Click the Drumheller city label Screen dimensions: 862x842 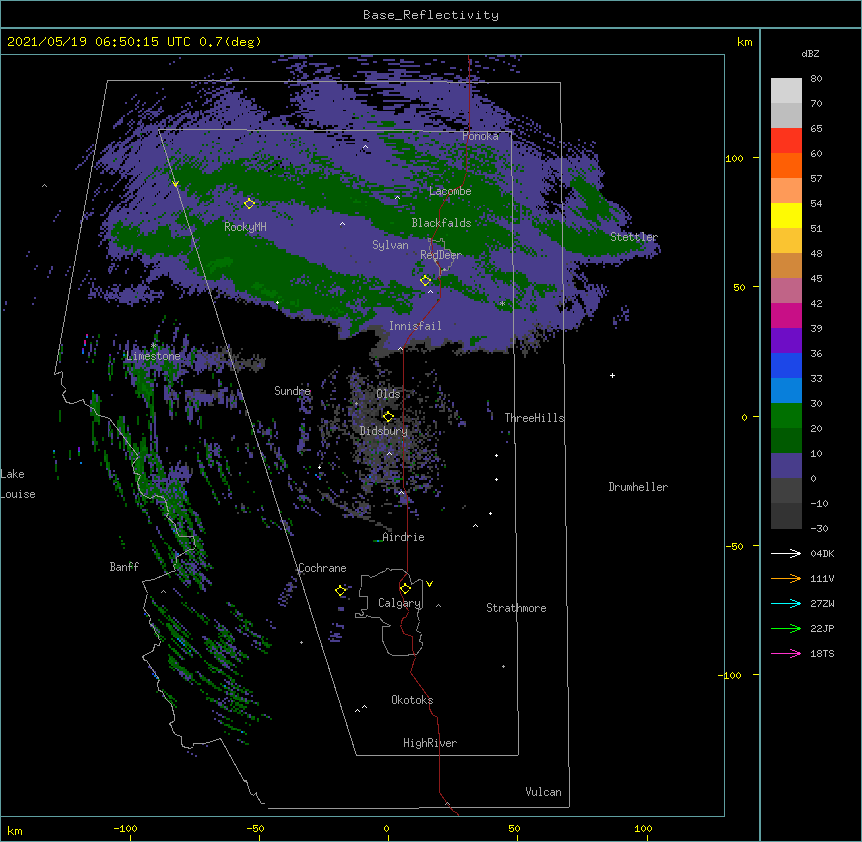click(x=638, y=487)
